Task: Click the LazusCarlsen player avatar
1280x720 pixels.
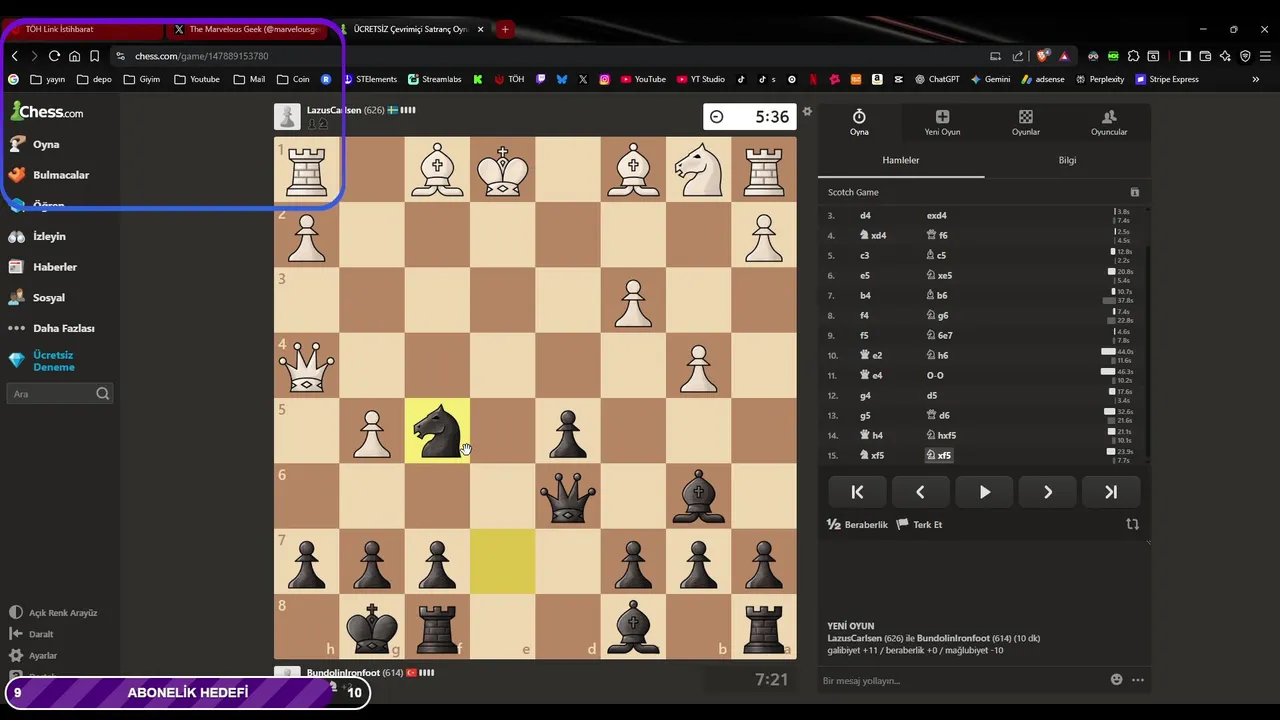Action: 287,117
